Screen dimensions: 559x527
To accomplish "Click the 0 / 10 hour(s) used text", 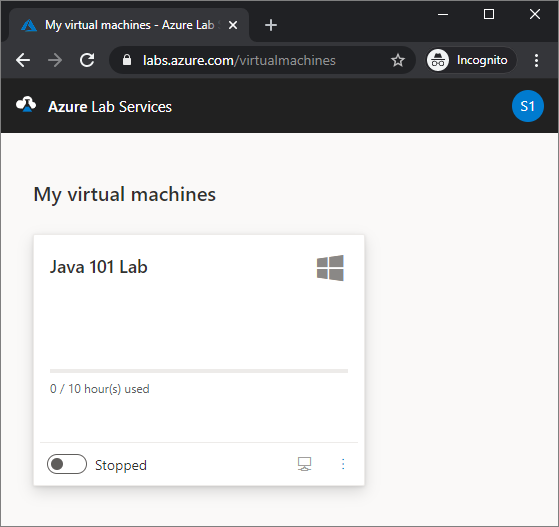I will [99, 389].
